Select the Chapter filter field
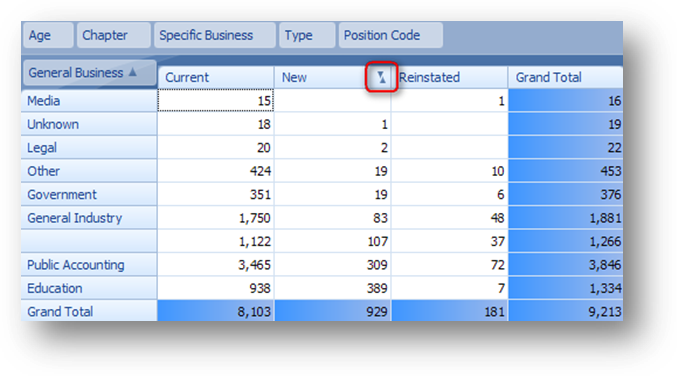 (114, 35)
